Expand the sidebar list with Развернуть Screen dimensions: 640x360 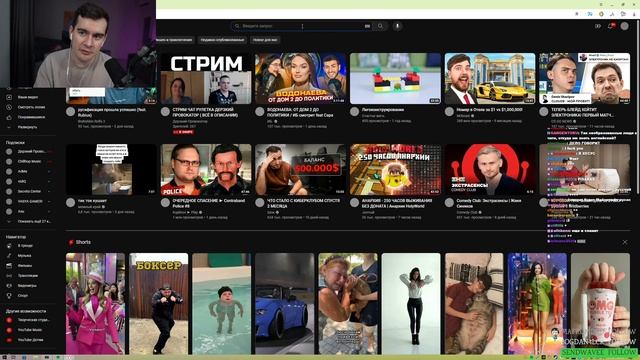(x=27, y=127)
